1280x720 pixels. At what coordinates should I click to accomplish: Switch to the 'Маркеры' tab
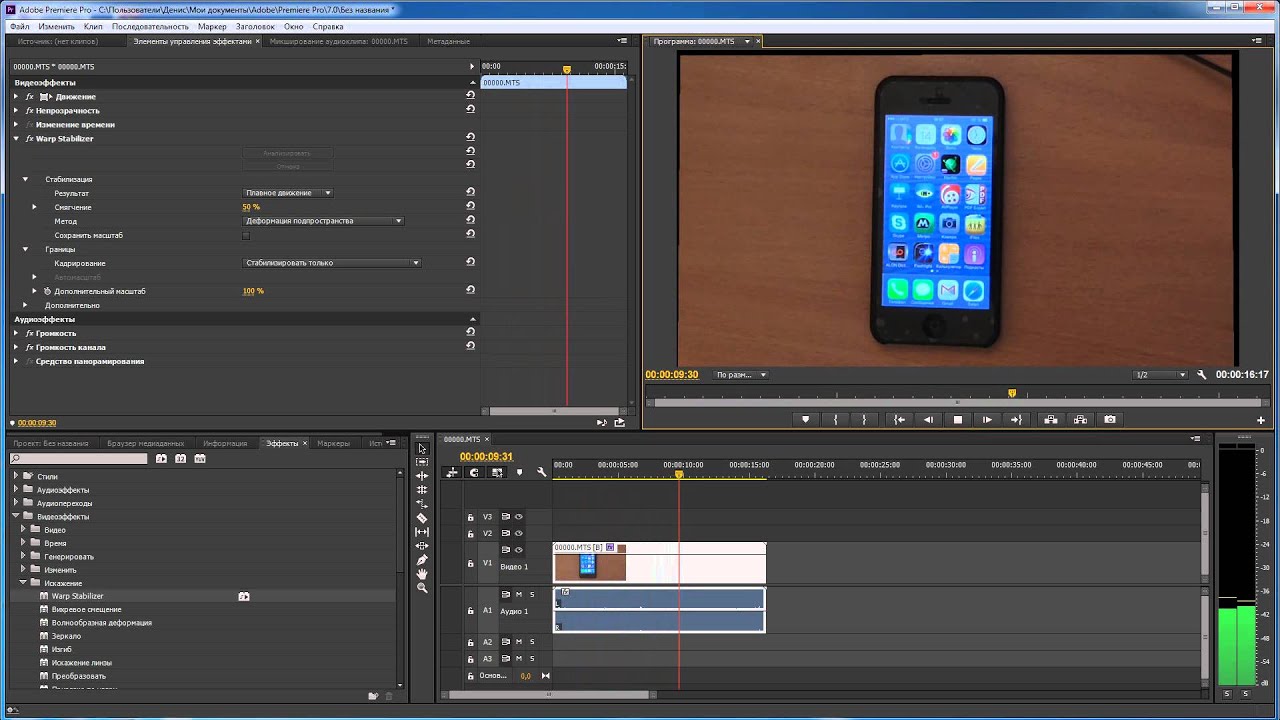pos(333,443)
